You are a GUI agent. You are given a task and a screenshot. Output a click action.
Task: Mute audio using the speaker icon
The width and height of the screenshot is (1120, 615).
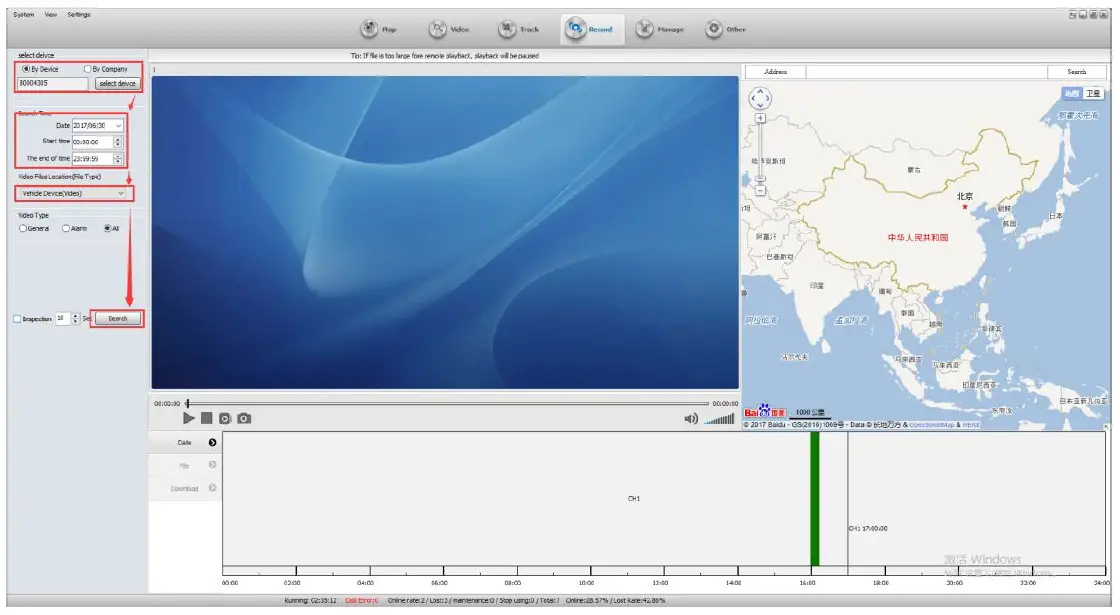pos(691,418)
